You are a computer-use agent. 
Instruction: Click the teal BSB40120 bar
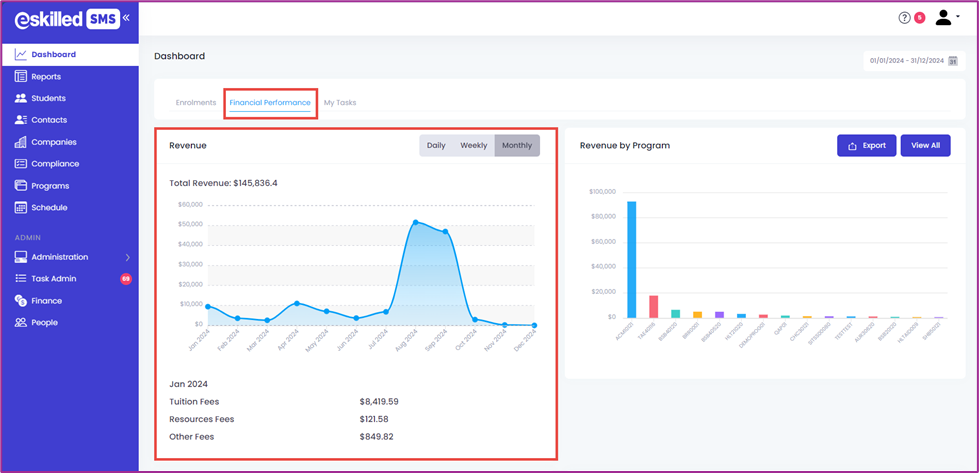coord(676,314)
